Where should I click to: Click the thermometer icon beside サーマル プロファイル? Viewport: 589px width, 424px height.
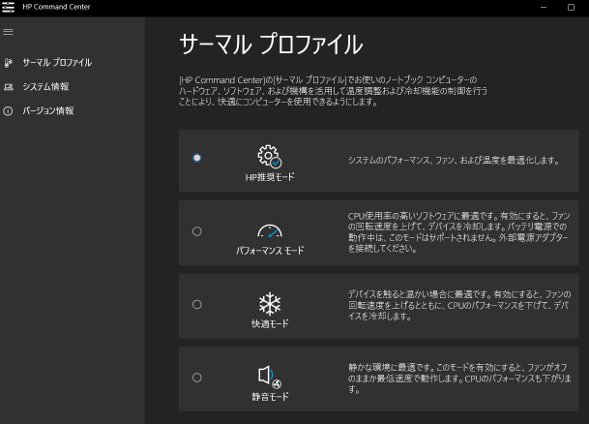8,63
